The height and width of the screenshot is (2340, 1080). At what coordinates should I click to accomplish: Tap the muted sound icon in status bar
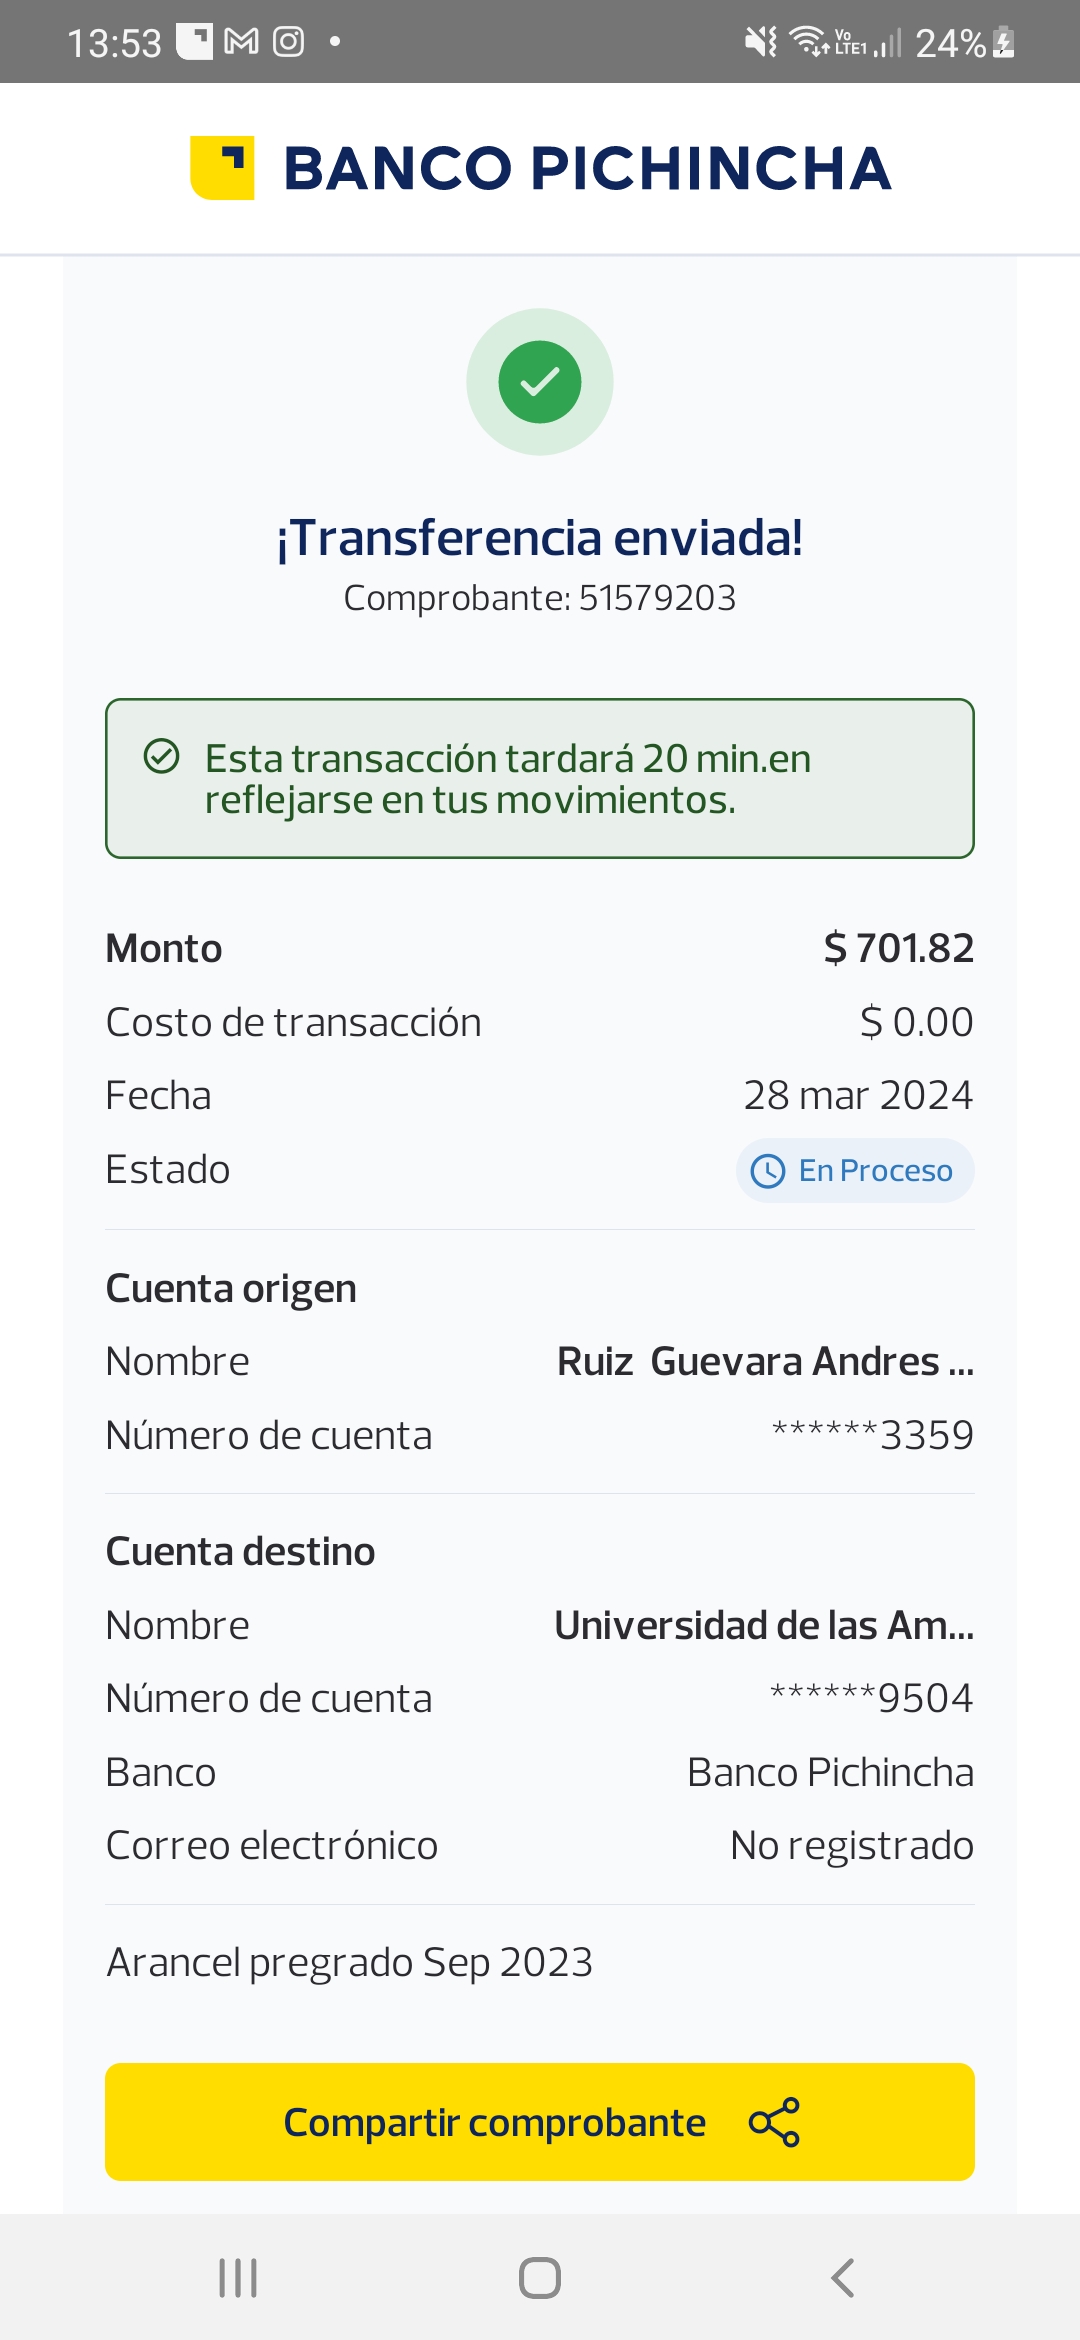tap(760, 42)
